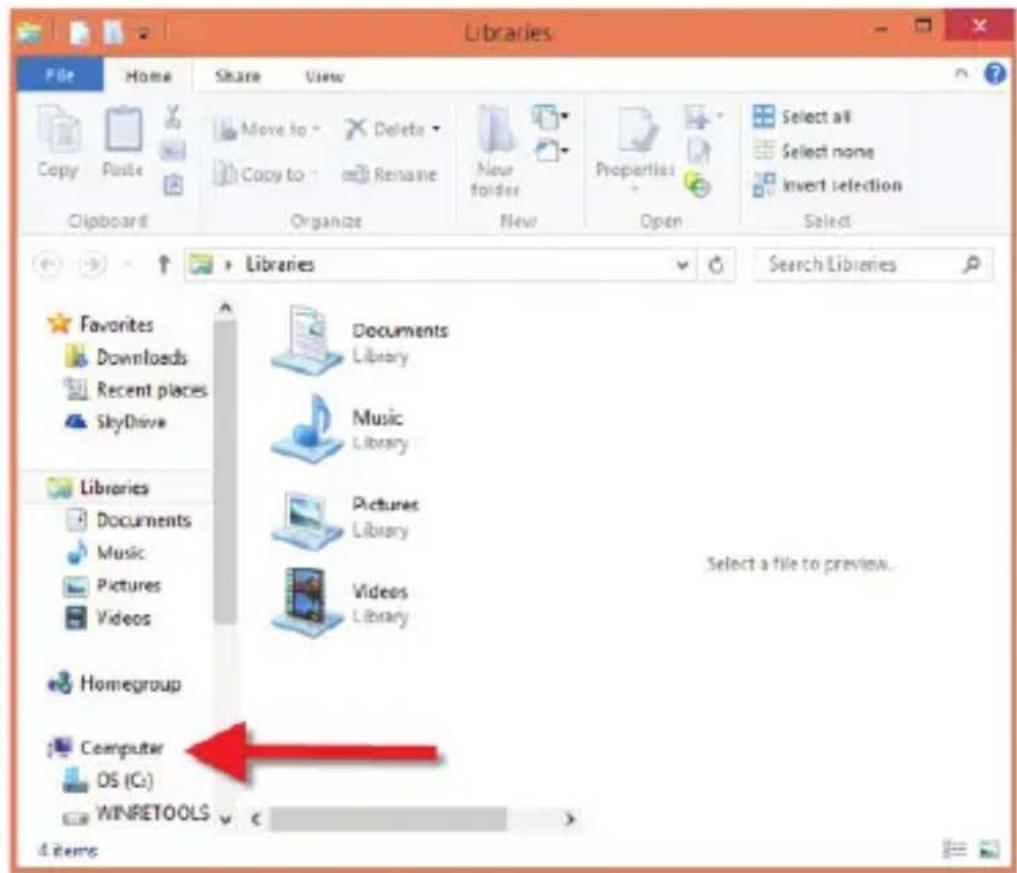Switch to the View ribbon tab
This screenshot has width=1017, height=873.
point(324,76)
